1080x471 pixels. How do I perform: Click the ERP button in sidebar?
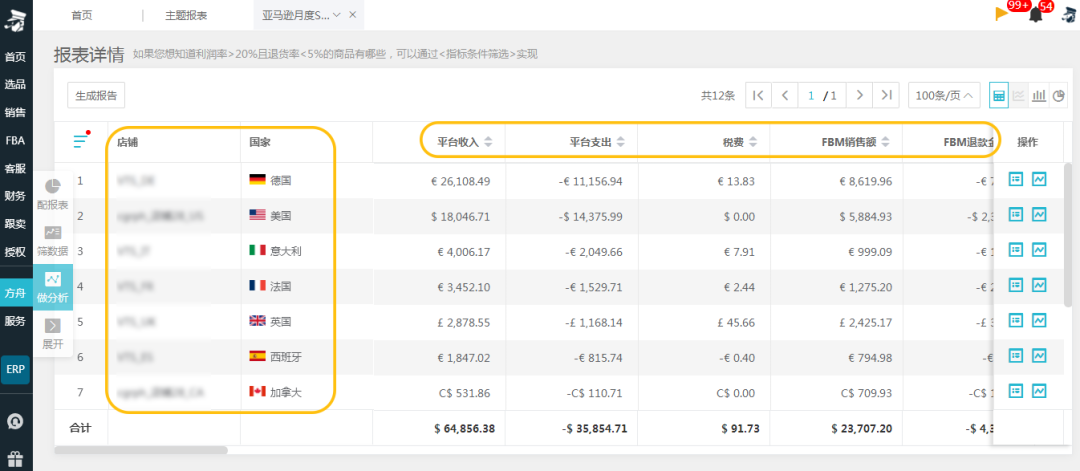click(x=15, y=369)
